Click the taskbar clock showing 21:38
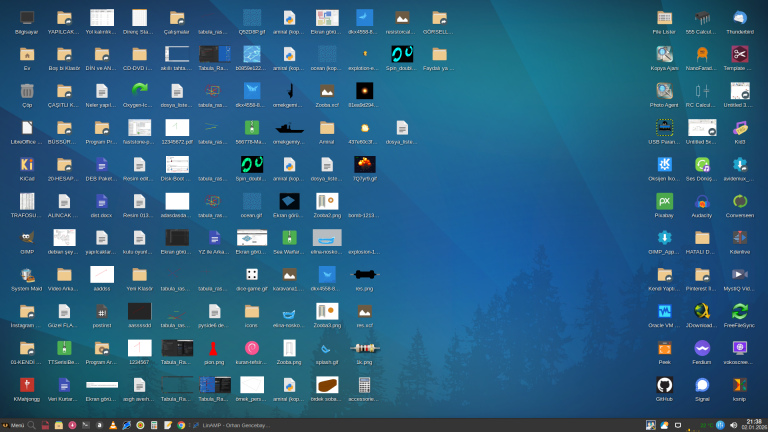Image resolution: width=768 pixels, height=432 pixels. 753,424
